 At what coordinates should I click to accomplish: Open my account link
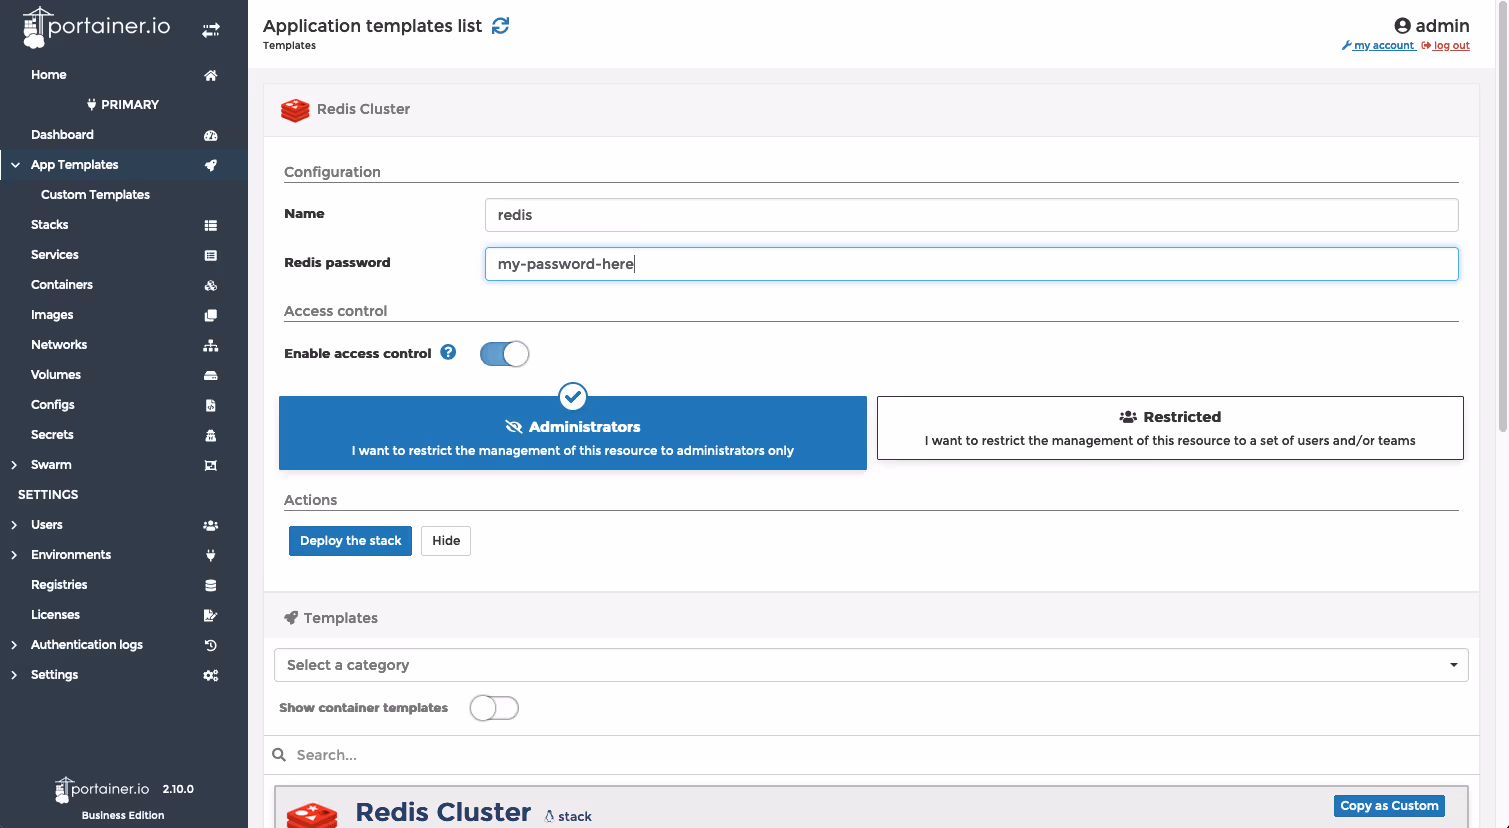pyautogui.click(x=1378, y=46)
